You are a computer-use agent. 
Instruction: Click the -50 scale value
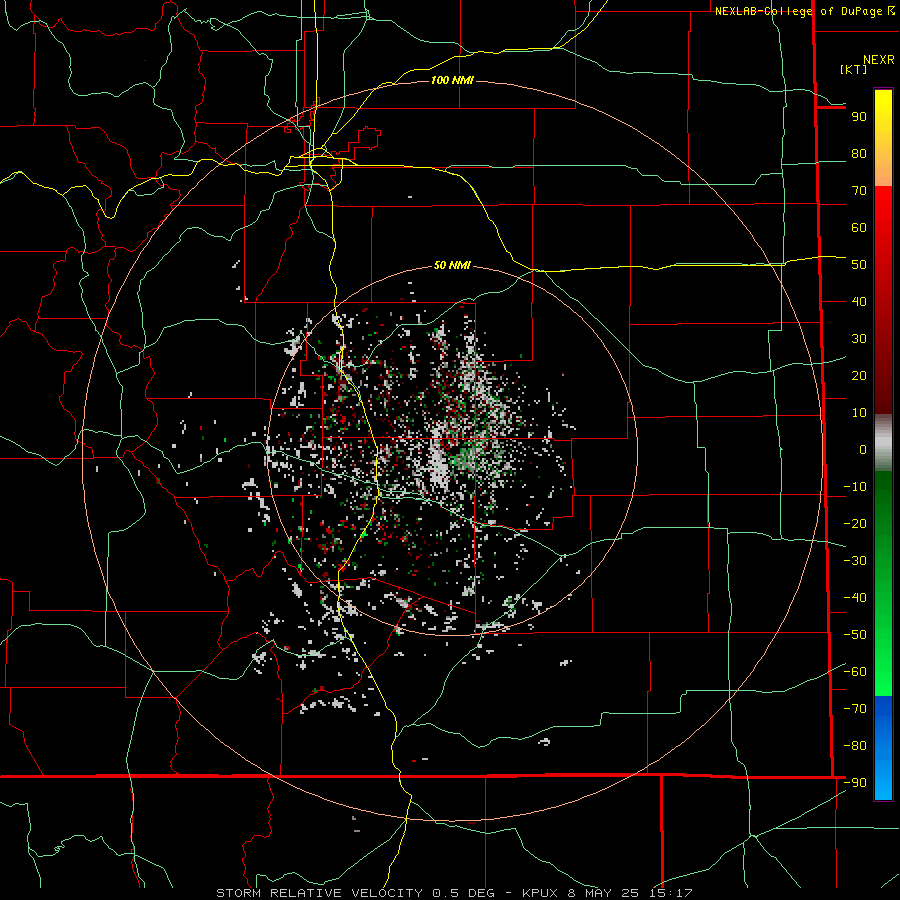click(x=855, y=635)
